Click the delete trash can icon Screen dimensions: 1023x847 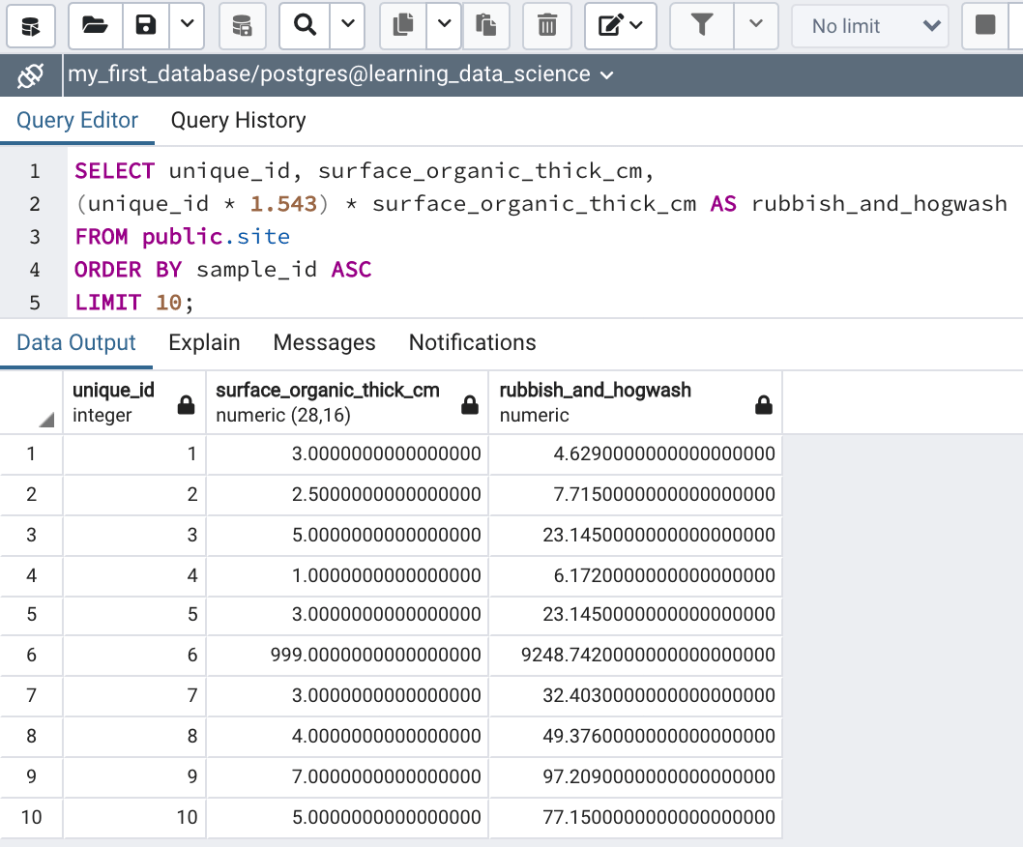tap(547, 25)
